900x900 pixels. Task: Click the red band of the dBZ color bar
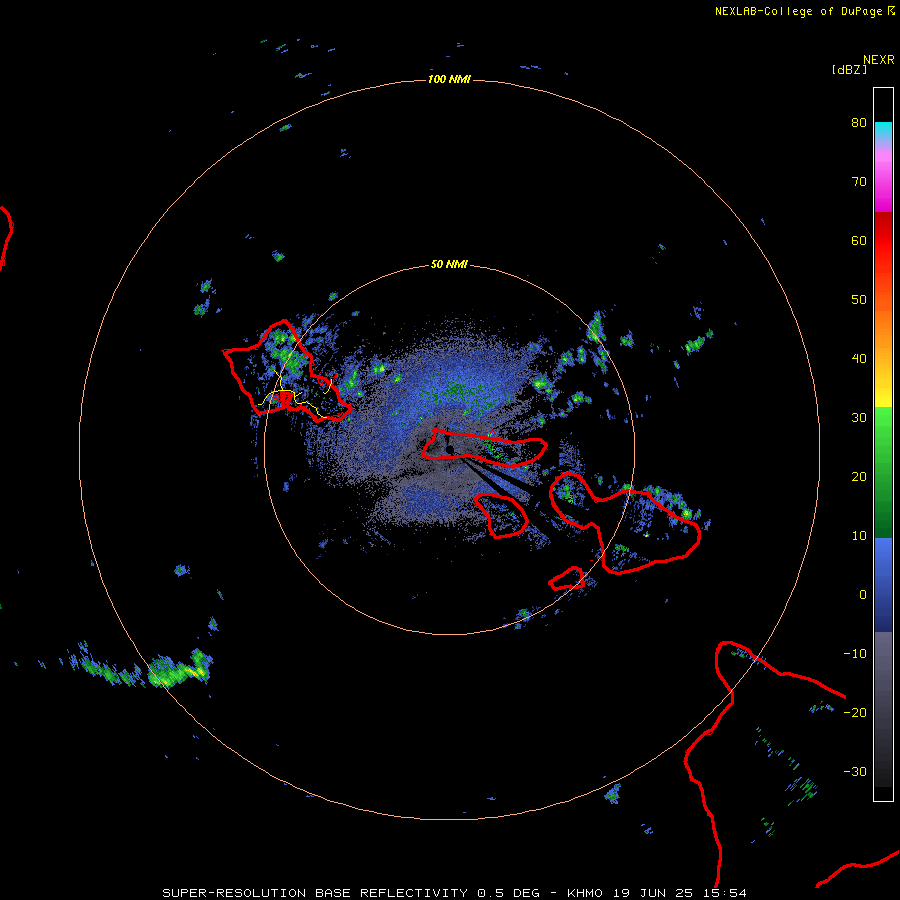(x=883, y=241)
